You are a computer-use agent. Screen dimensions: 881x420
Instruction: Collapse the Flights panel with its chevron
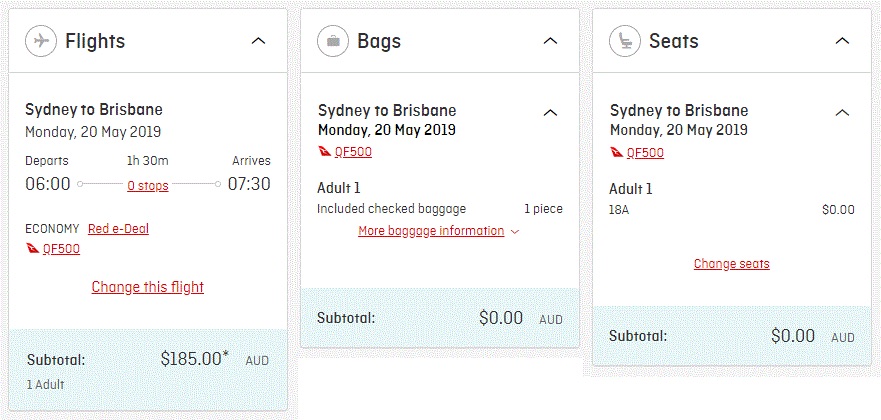click(258, 41)
